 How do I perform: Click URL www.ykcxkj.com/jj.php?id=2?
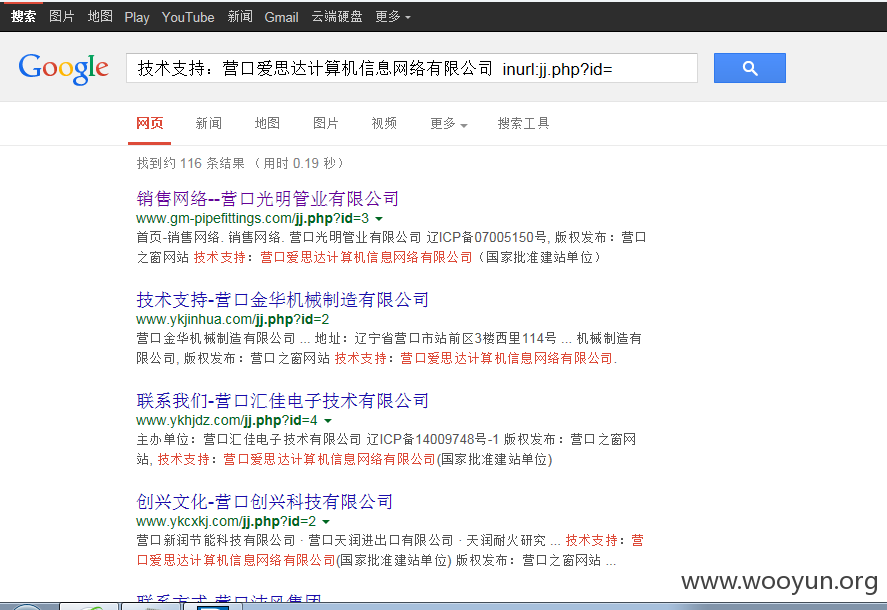[226, 521]
